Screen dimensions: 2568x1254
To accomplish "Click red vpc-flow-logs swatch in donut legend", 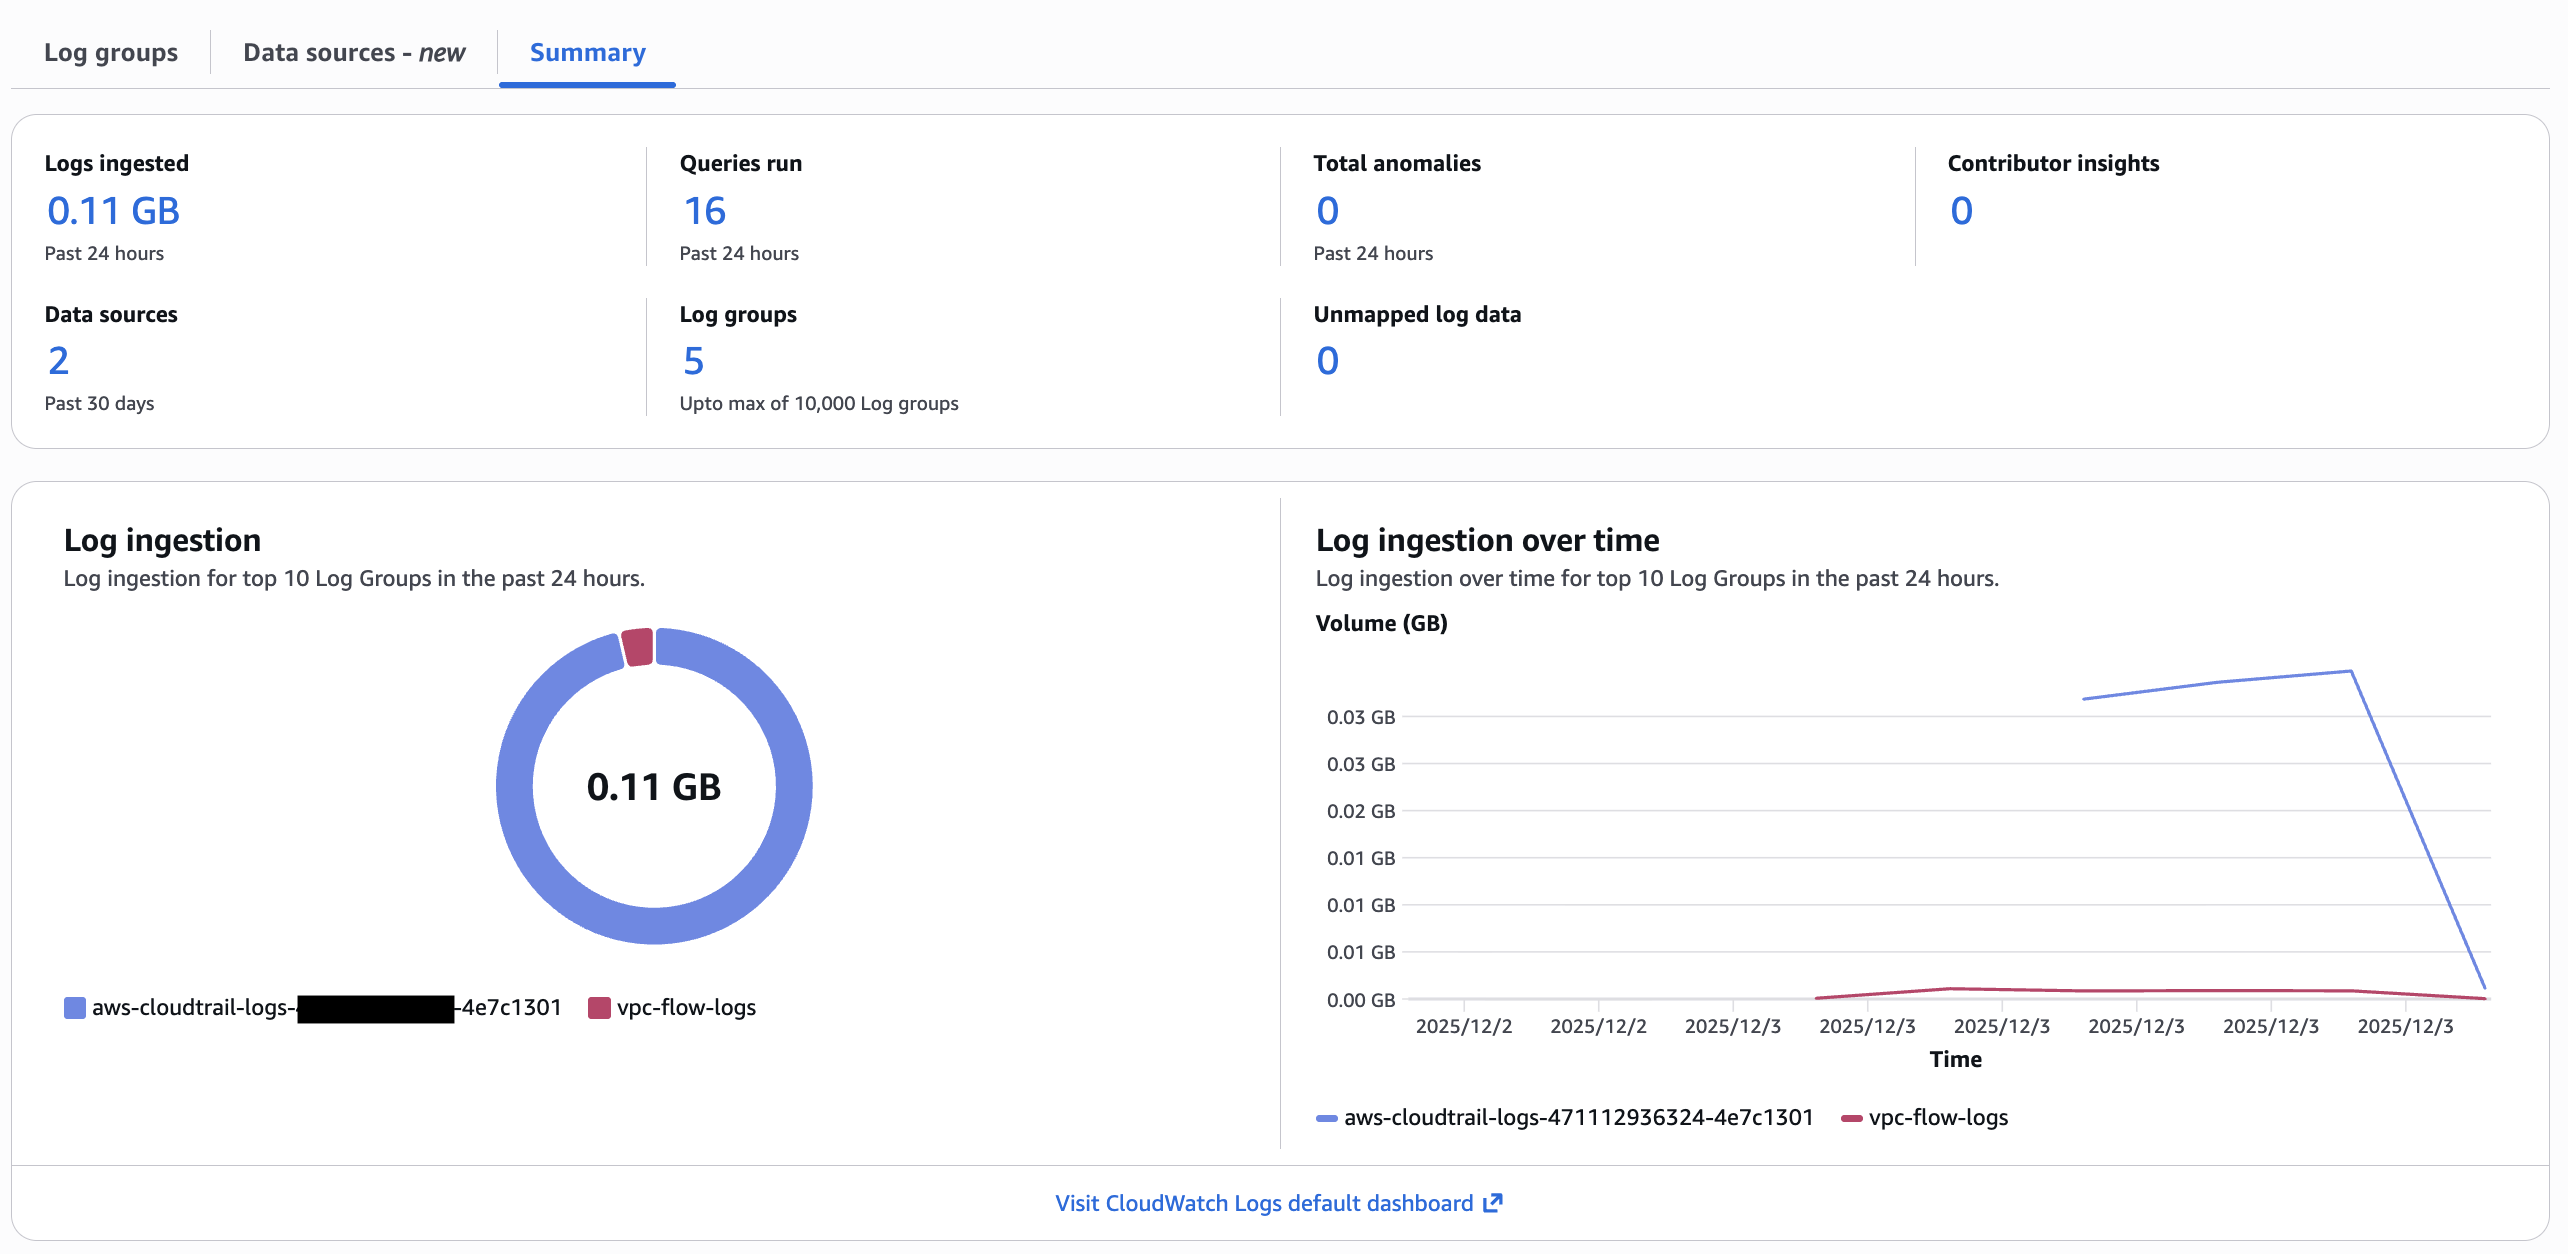I will click(599, 1008).
